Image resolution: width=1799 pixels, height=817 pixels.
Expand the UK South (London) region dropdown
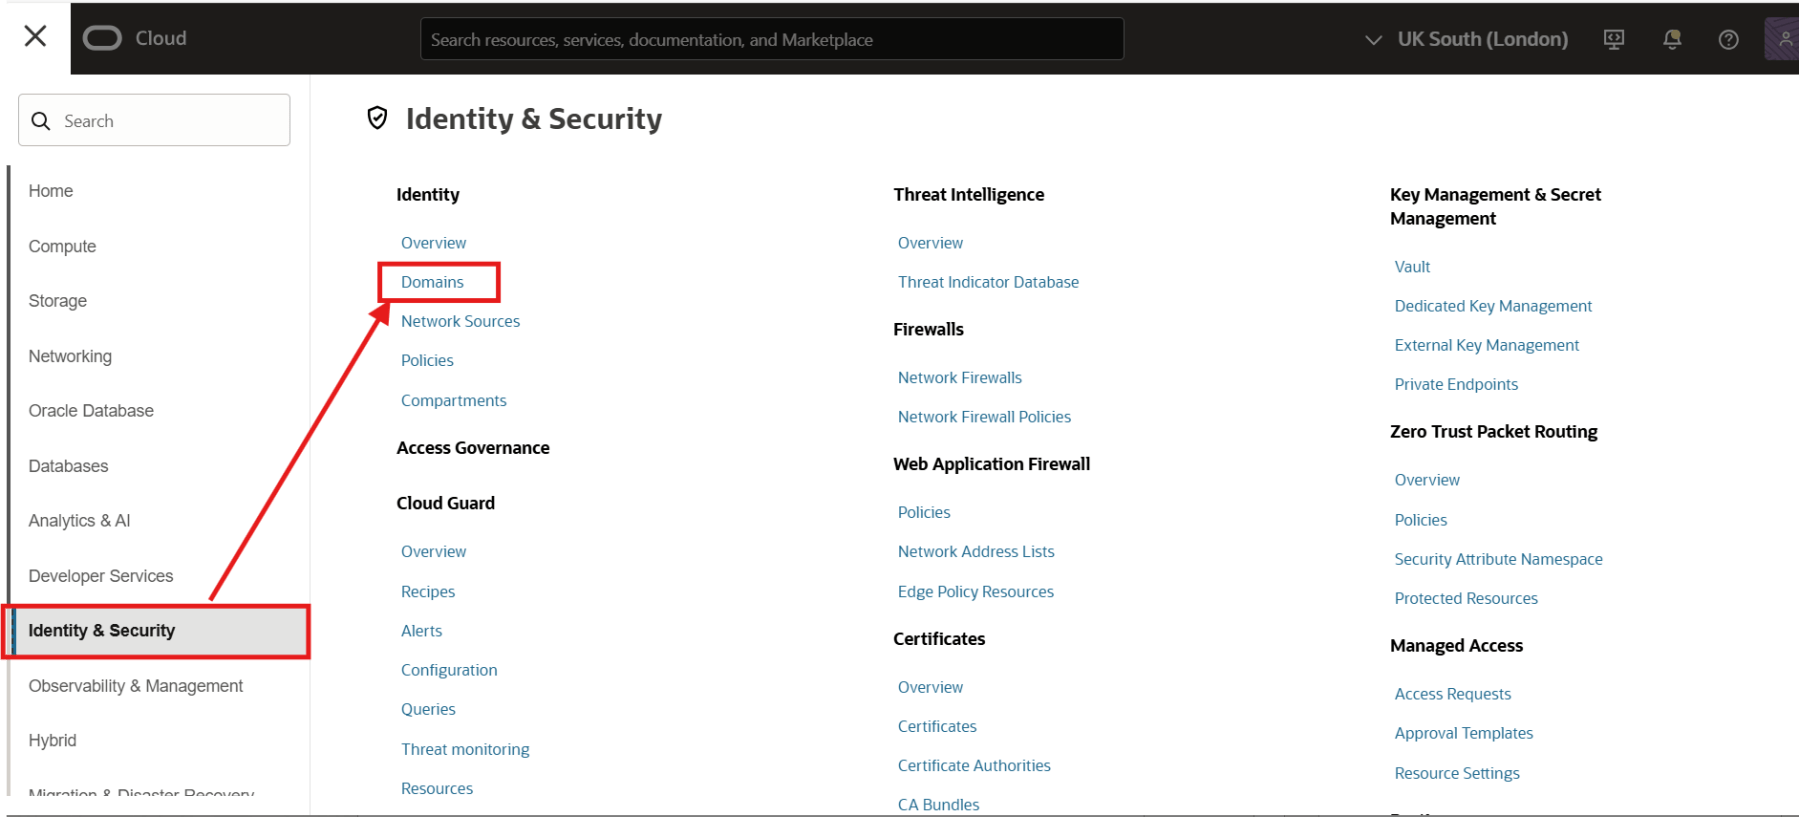click(1466, 39)
